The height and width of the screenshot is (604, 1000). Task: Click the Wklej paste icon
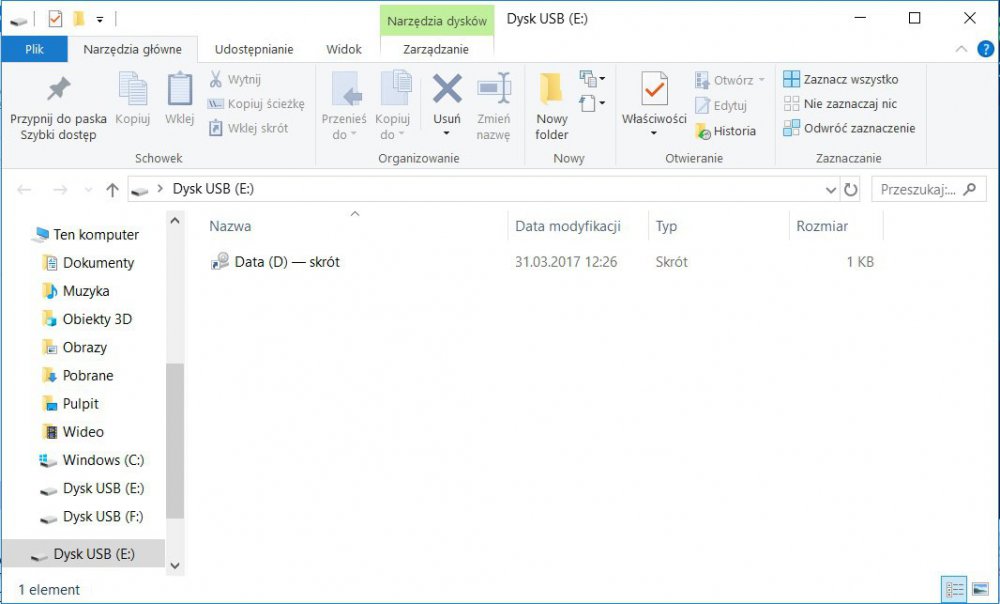(x=179, y=90)
